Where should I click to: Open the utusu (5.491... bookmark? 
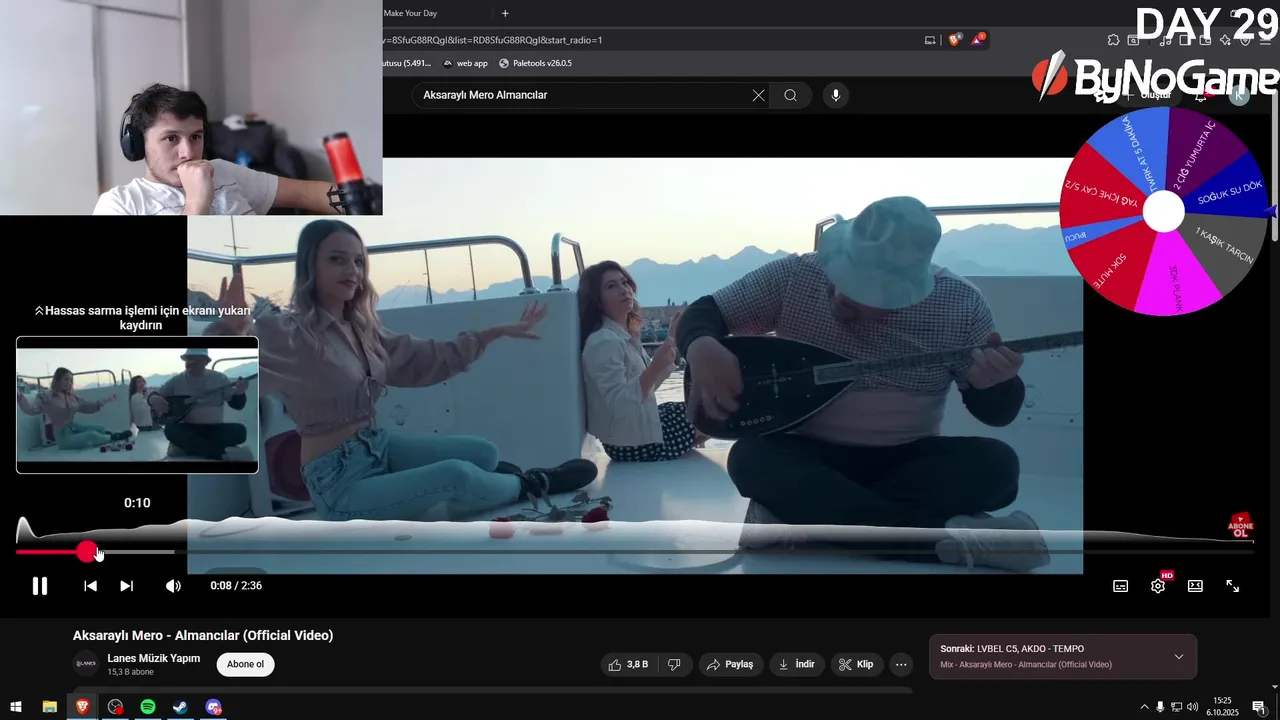407,63
